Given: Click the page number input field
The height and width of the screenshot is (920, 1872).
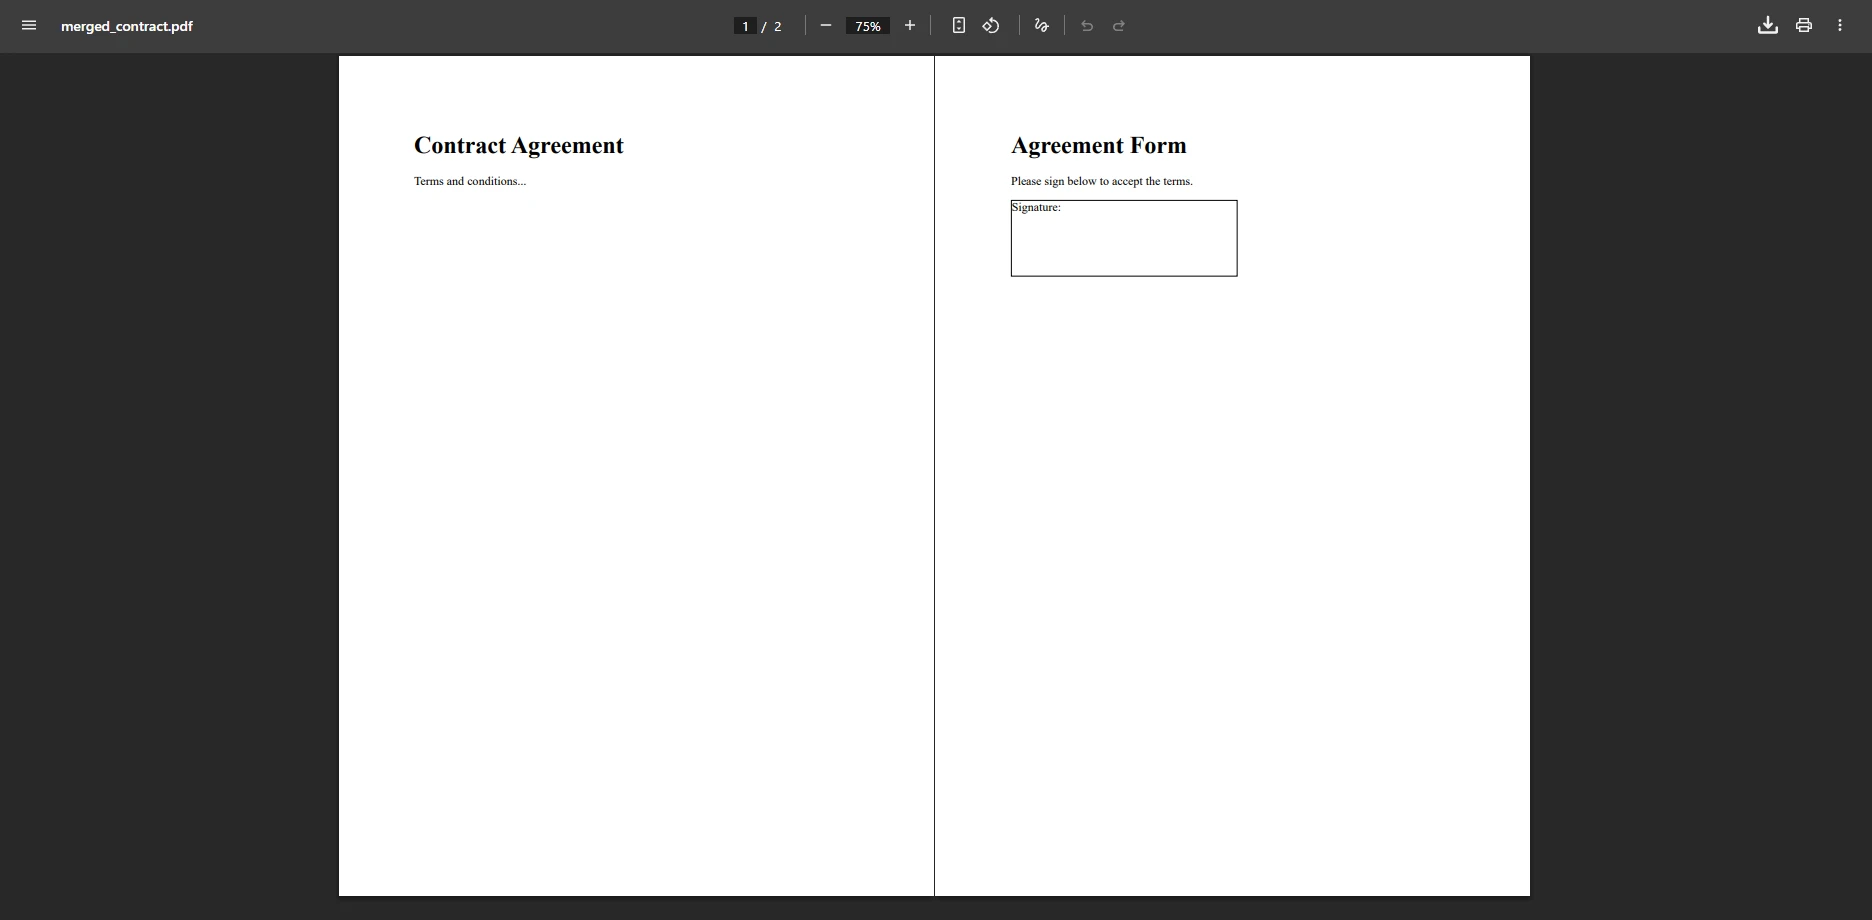Looking at the screenshot, I should pyautogui.click(x=745, y=26).
